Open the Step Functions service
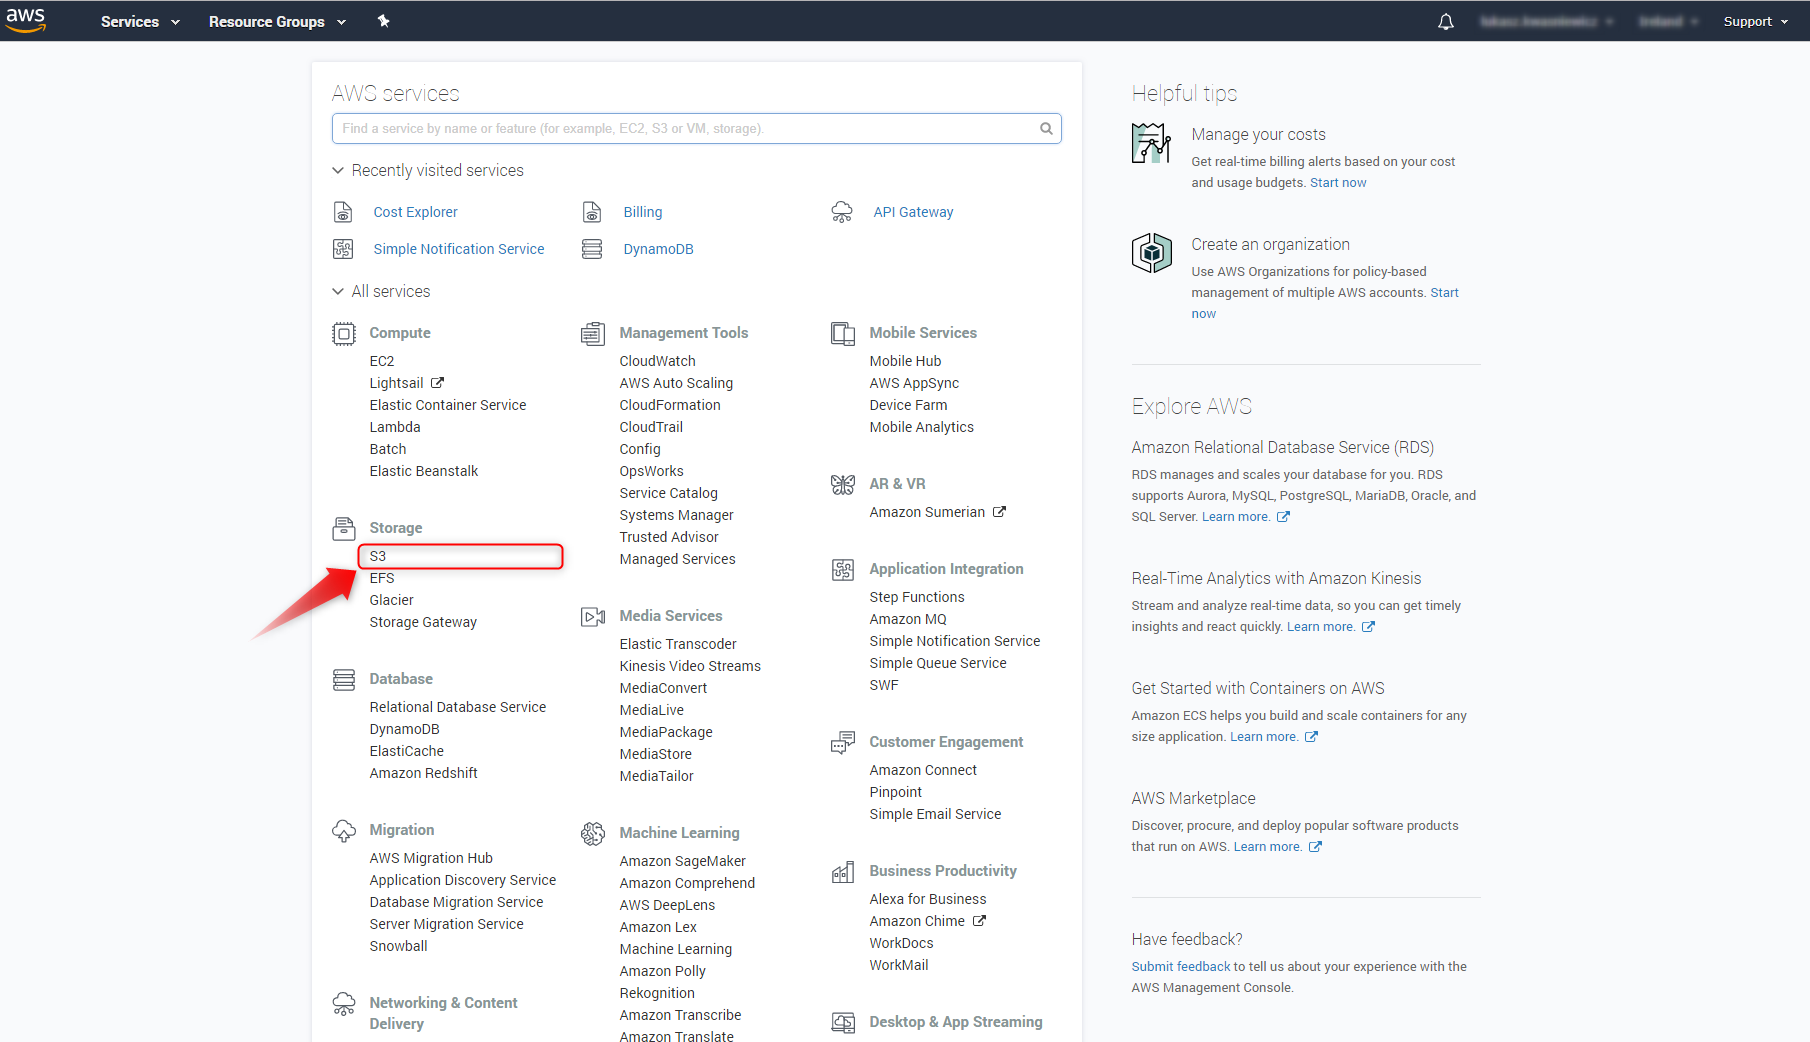Viewport: 1810px width, 1042px height. 917,597
